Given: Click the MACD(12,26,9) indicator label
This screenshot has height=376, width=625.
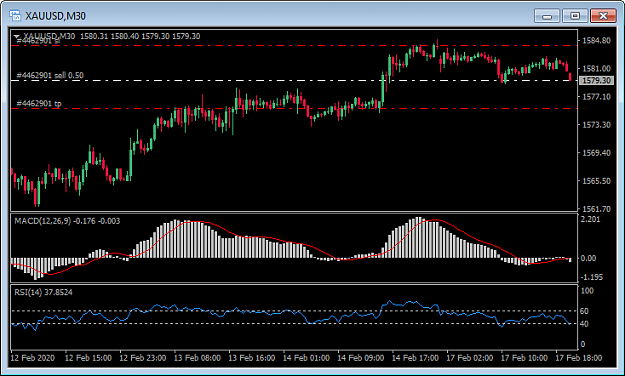Looking at the screenshot, I should (67, 221).
